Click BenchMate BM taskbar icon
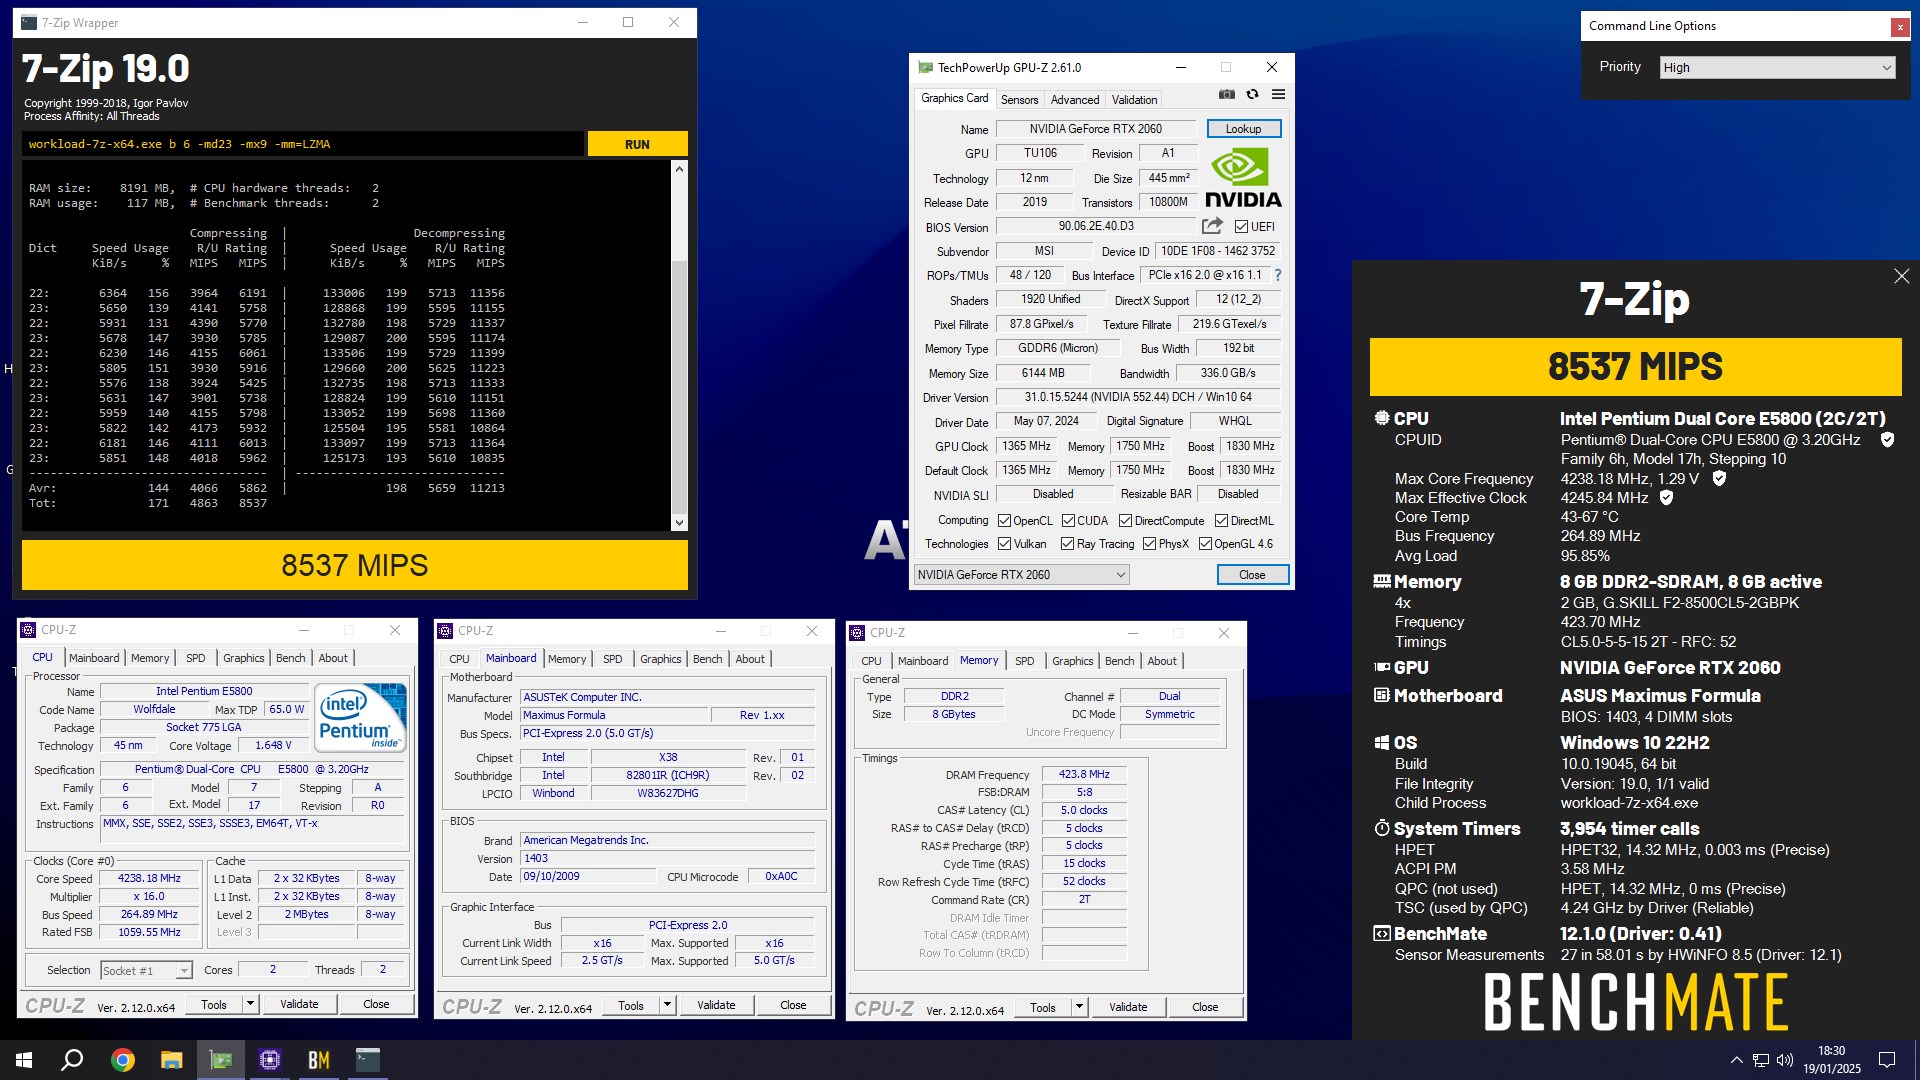Viewport: 1920px width, 1080px height. [x=318, y=1060]
